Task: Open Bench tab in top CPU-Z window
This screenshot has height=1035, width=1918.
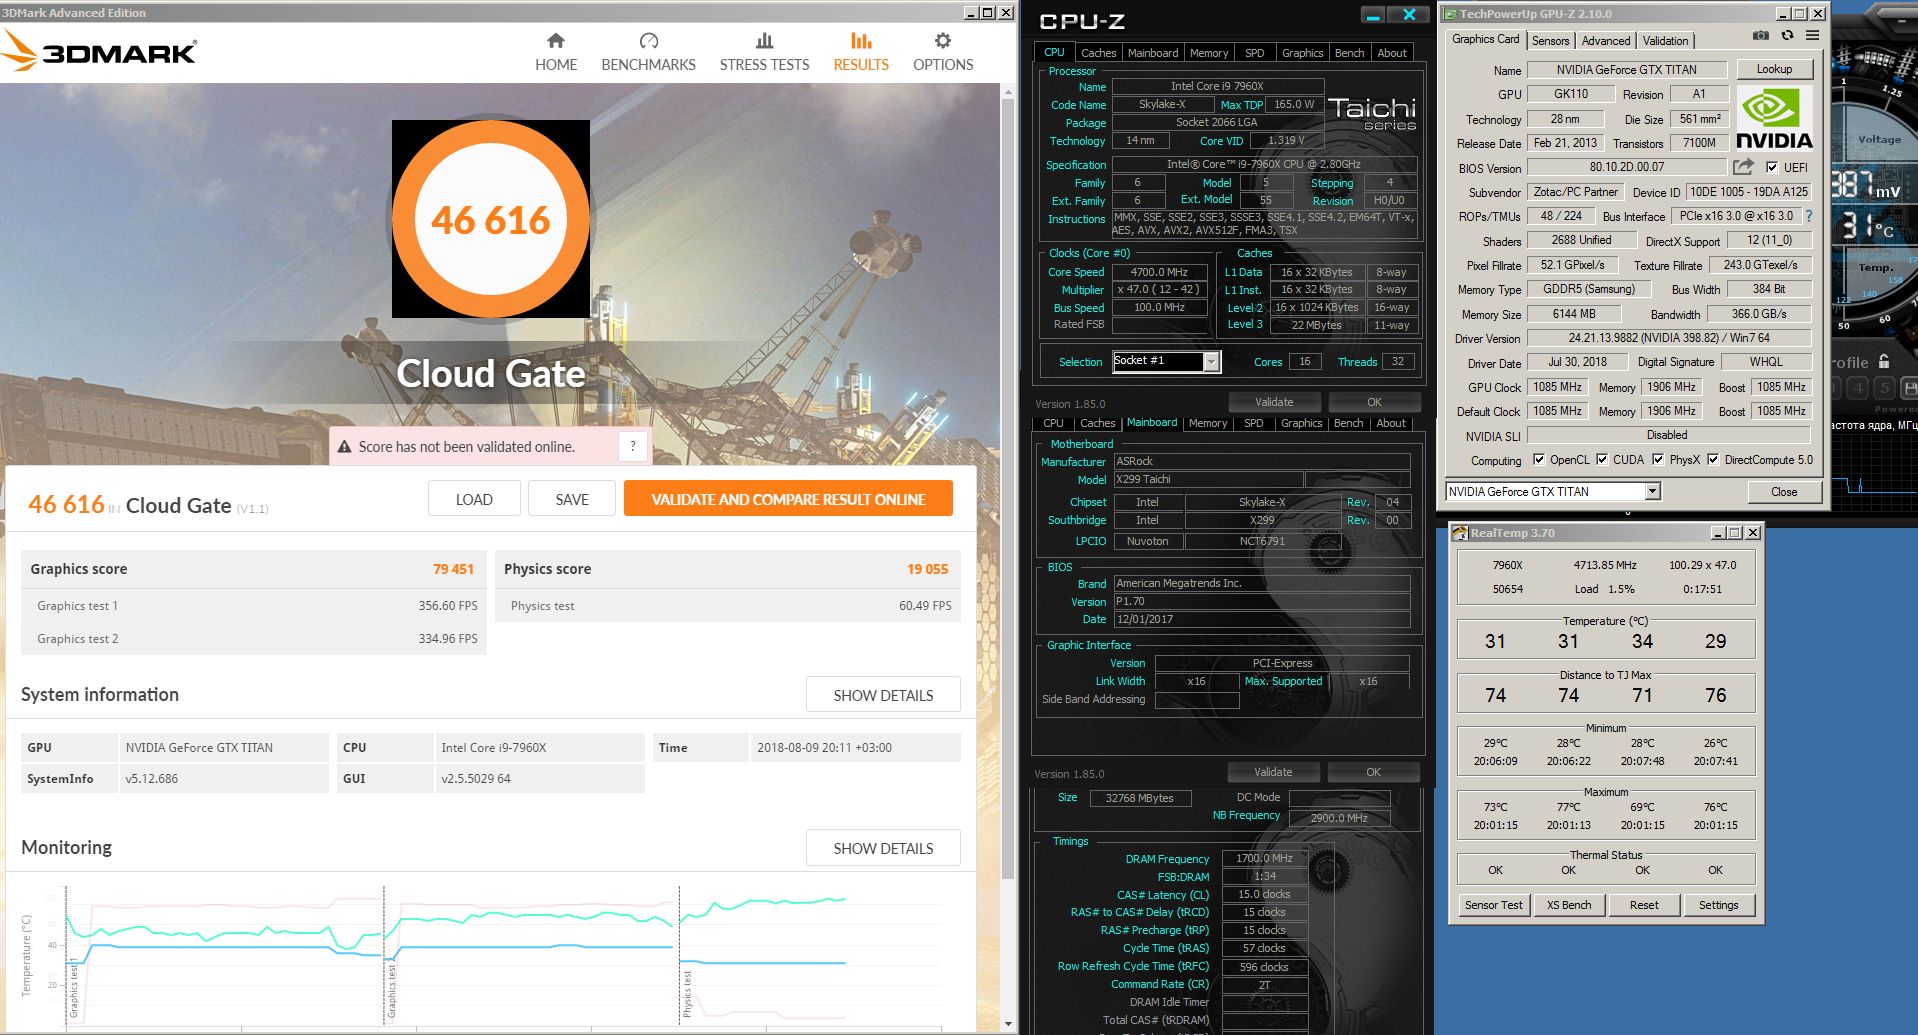Action: [x=1349, y=53]
